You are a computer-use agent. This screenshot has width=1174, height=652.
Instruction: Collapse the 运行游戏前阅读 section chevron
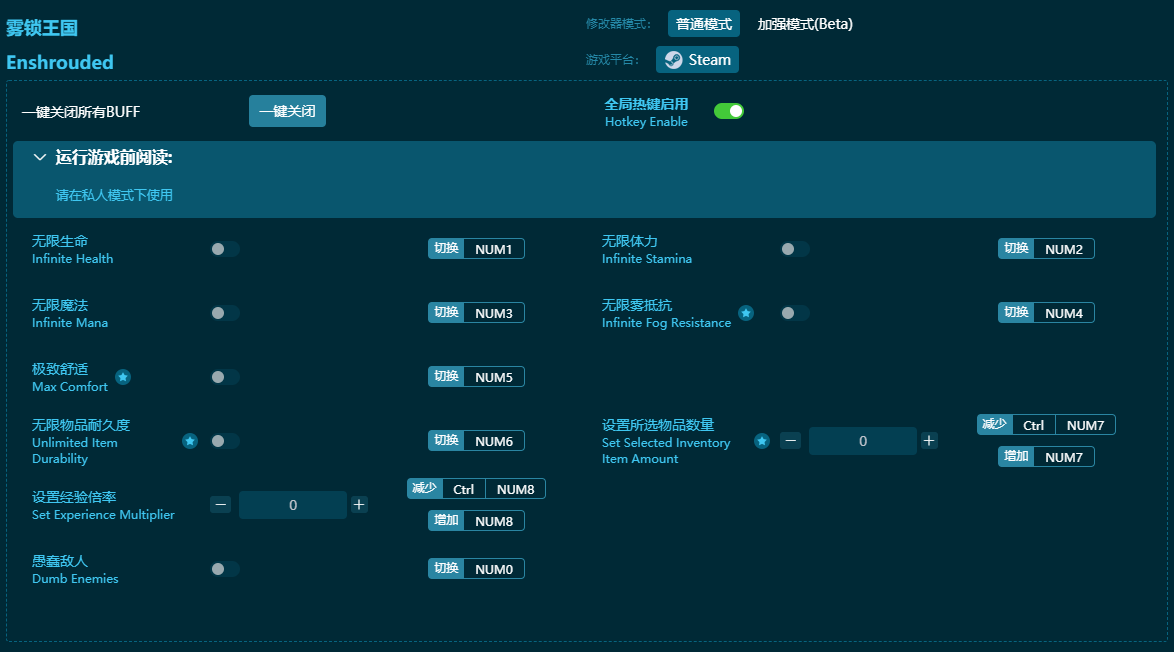point(40,157)
